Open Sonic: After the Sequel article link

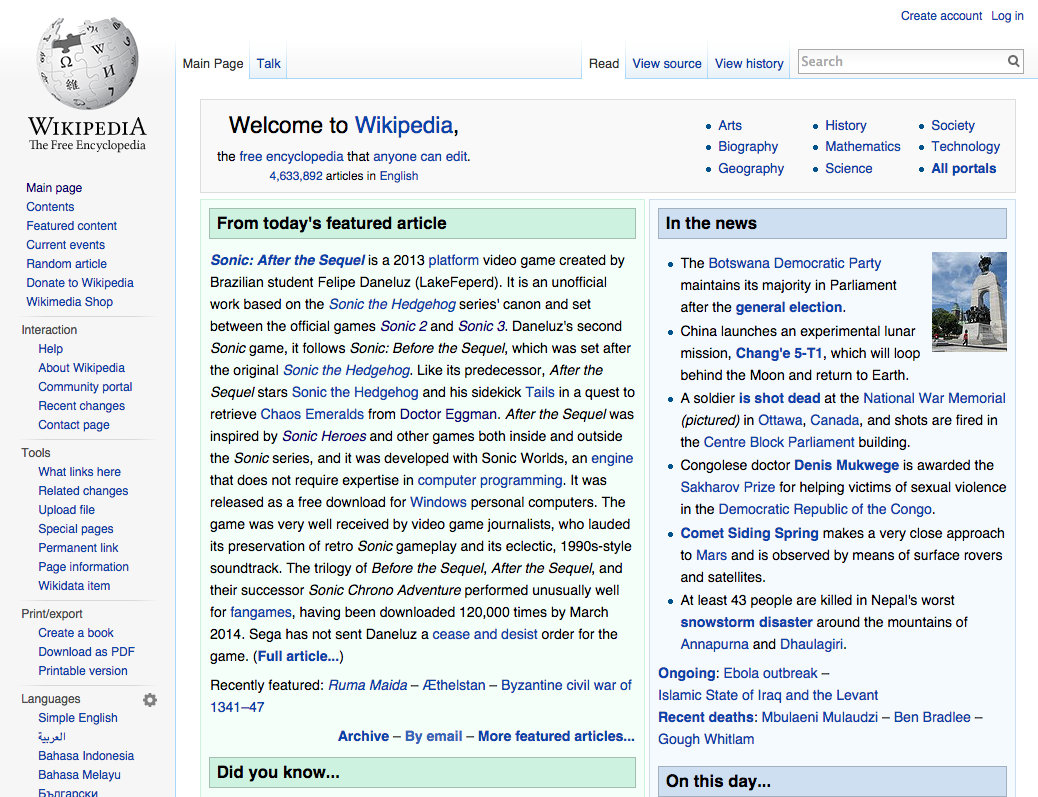(287, 260)
